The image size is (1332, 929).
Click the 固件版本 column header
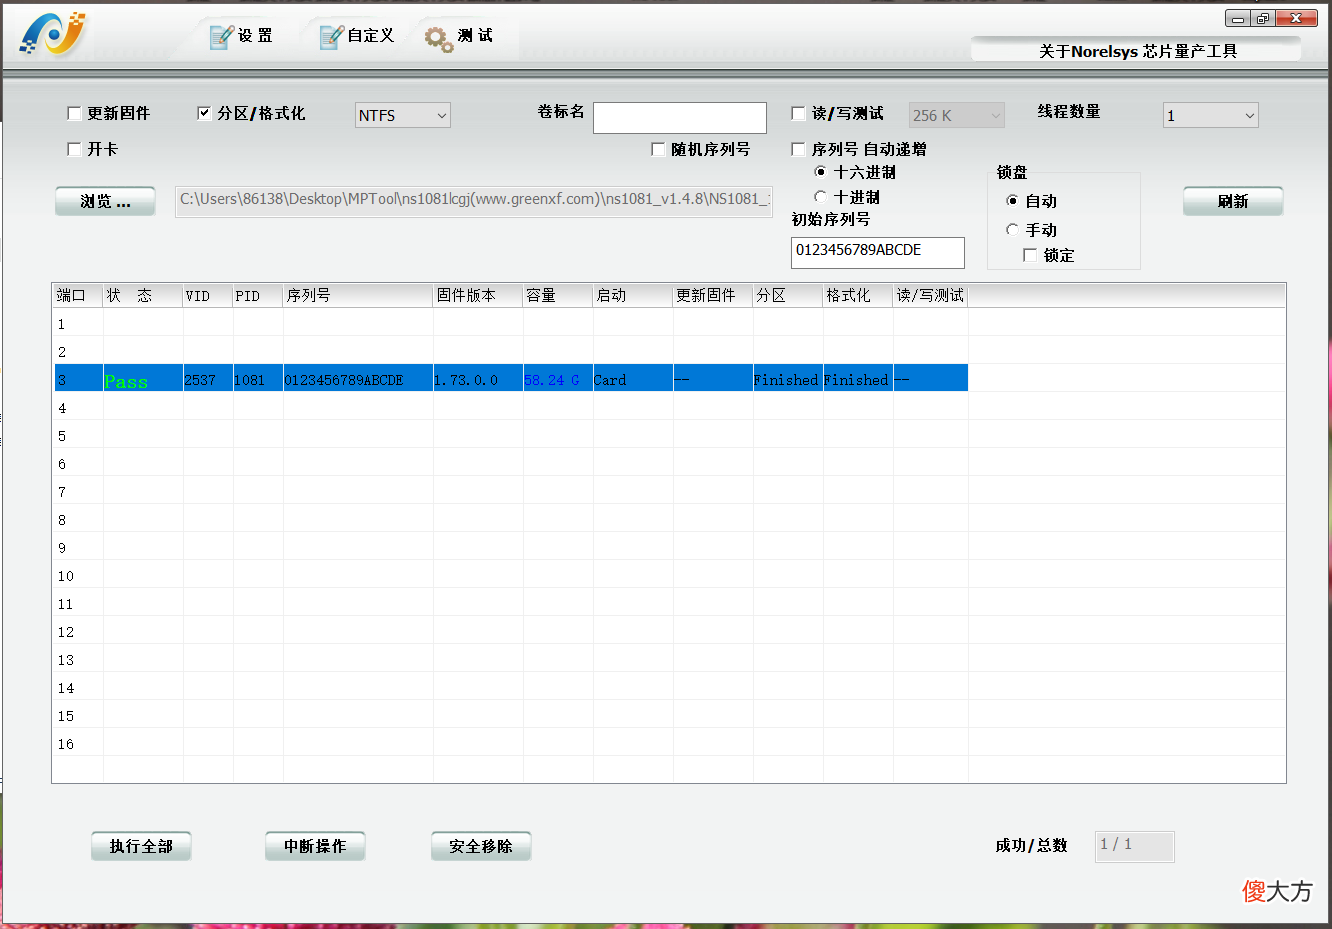[478, 295]
